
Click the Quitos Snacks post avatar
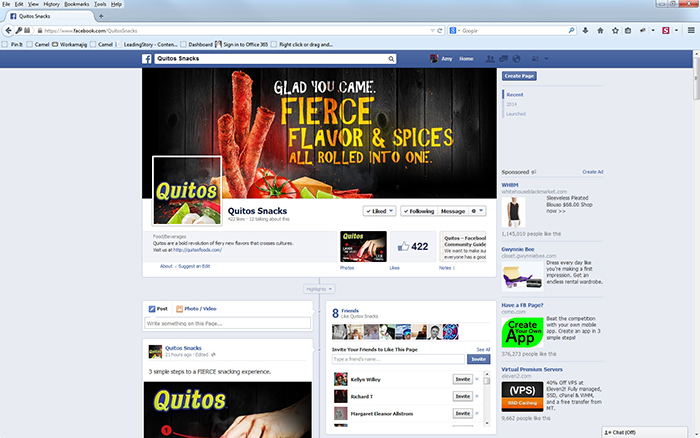tap(155, 351)
